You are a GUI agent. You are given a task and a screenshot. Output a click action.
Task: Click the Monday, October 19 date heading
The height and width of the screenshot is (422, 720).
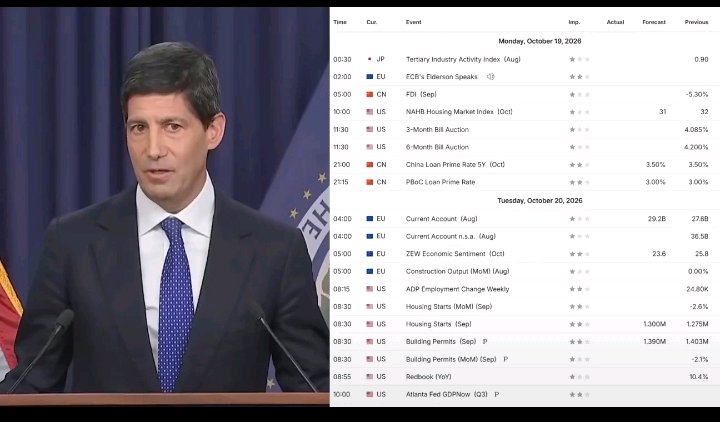[540, 41]
